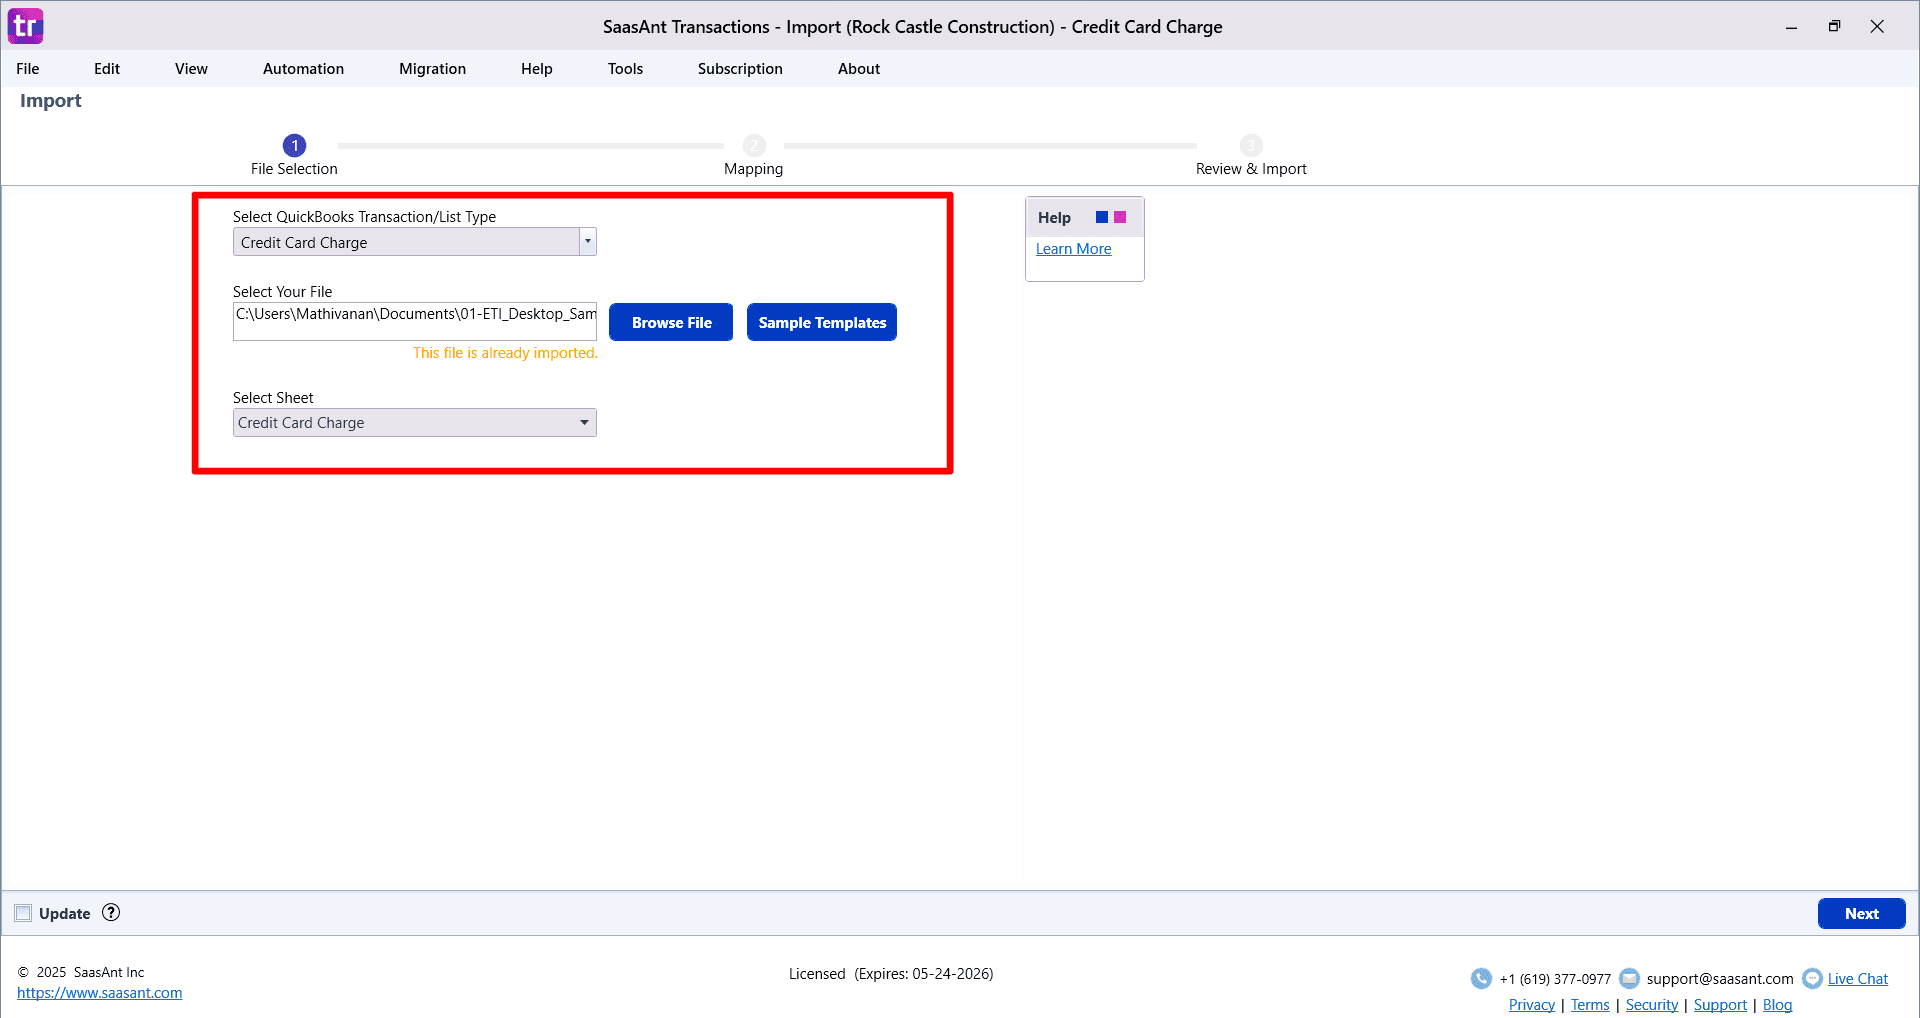Open the Subscription menu

tap(740, 69)
